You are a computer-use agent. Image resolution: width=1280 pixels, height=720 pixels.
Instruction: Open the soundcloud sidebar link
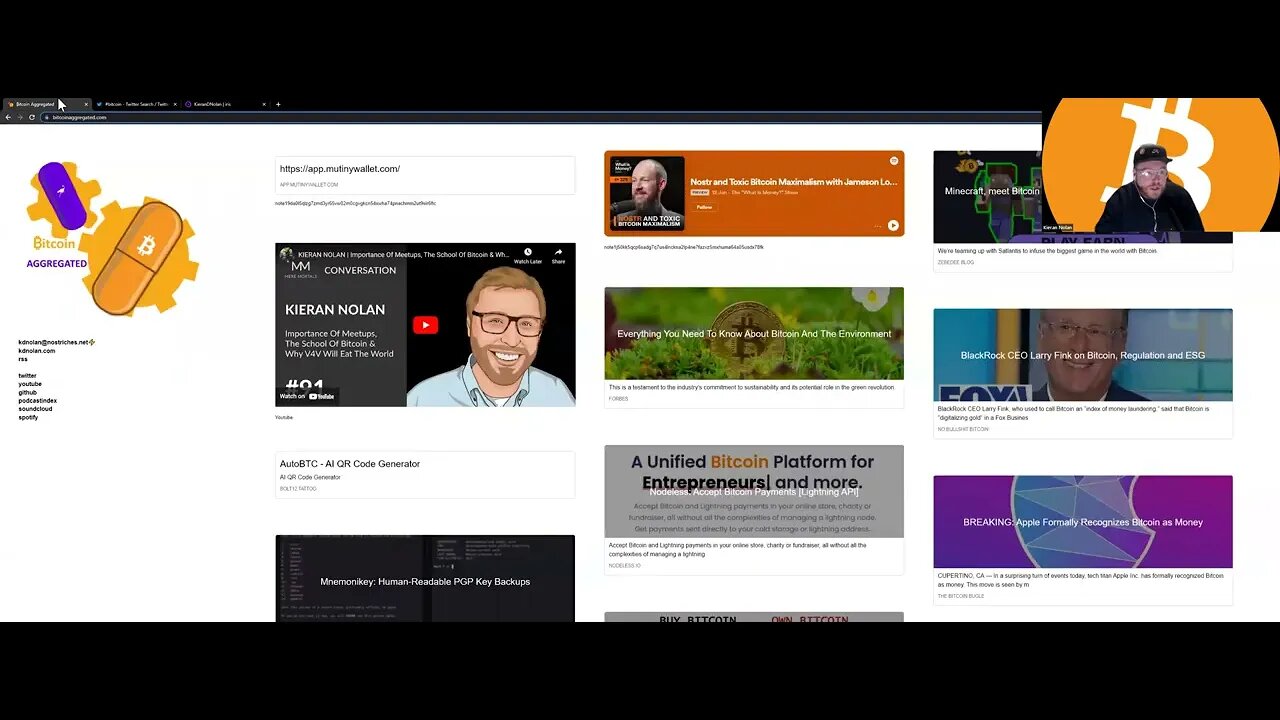[35, 409]
